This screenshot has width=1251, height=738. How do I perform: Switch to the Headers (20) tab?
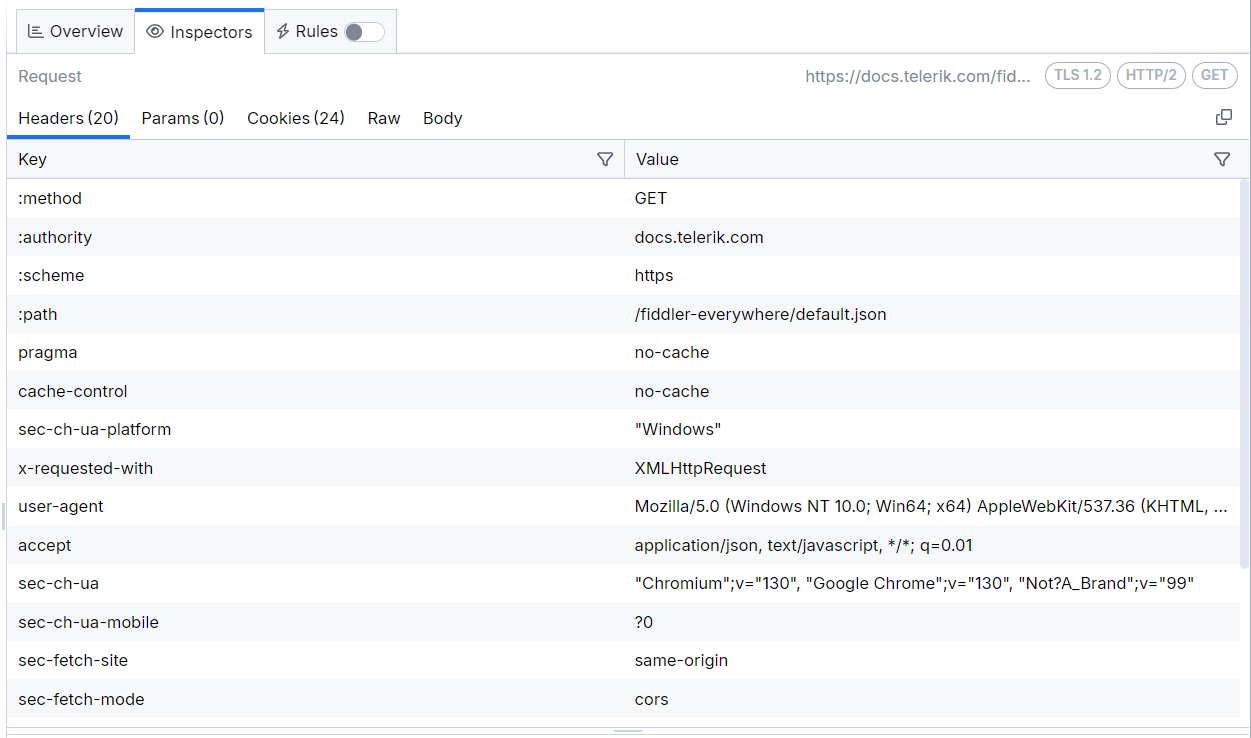point(68,118)
